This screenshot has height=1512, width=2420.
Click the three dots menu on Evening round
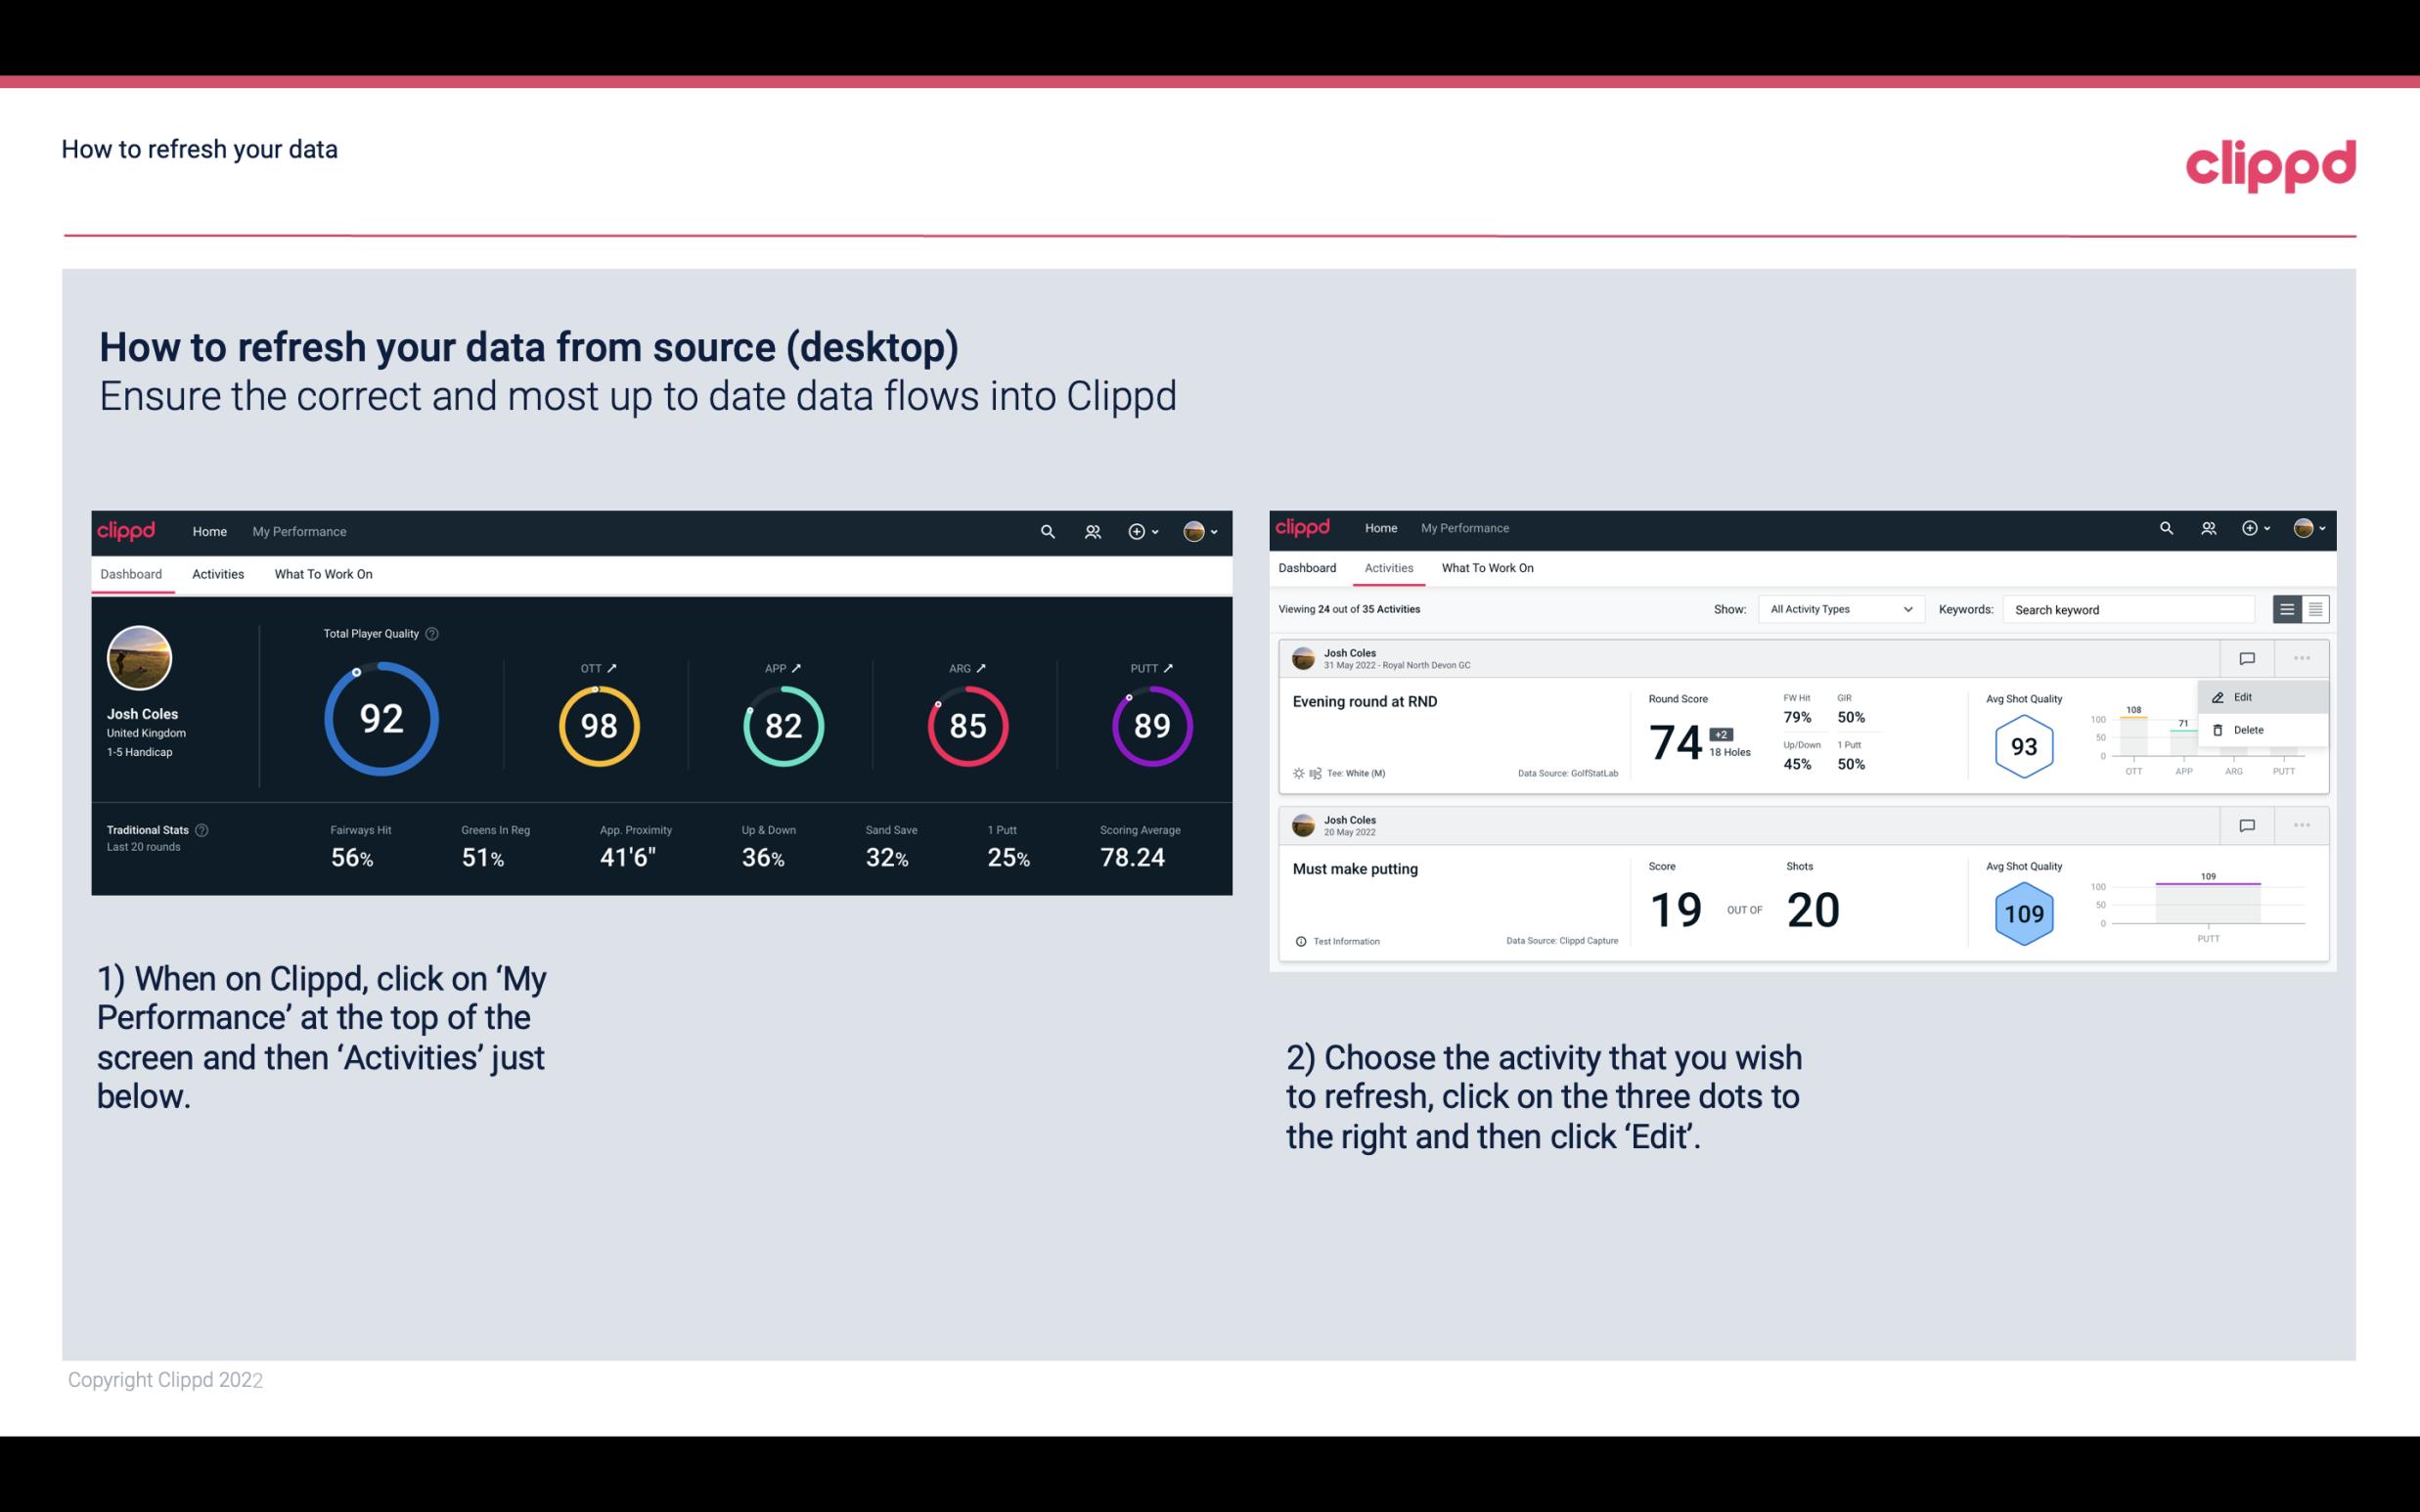pyautogui.click(x=2300, y=656)
